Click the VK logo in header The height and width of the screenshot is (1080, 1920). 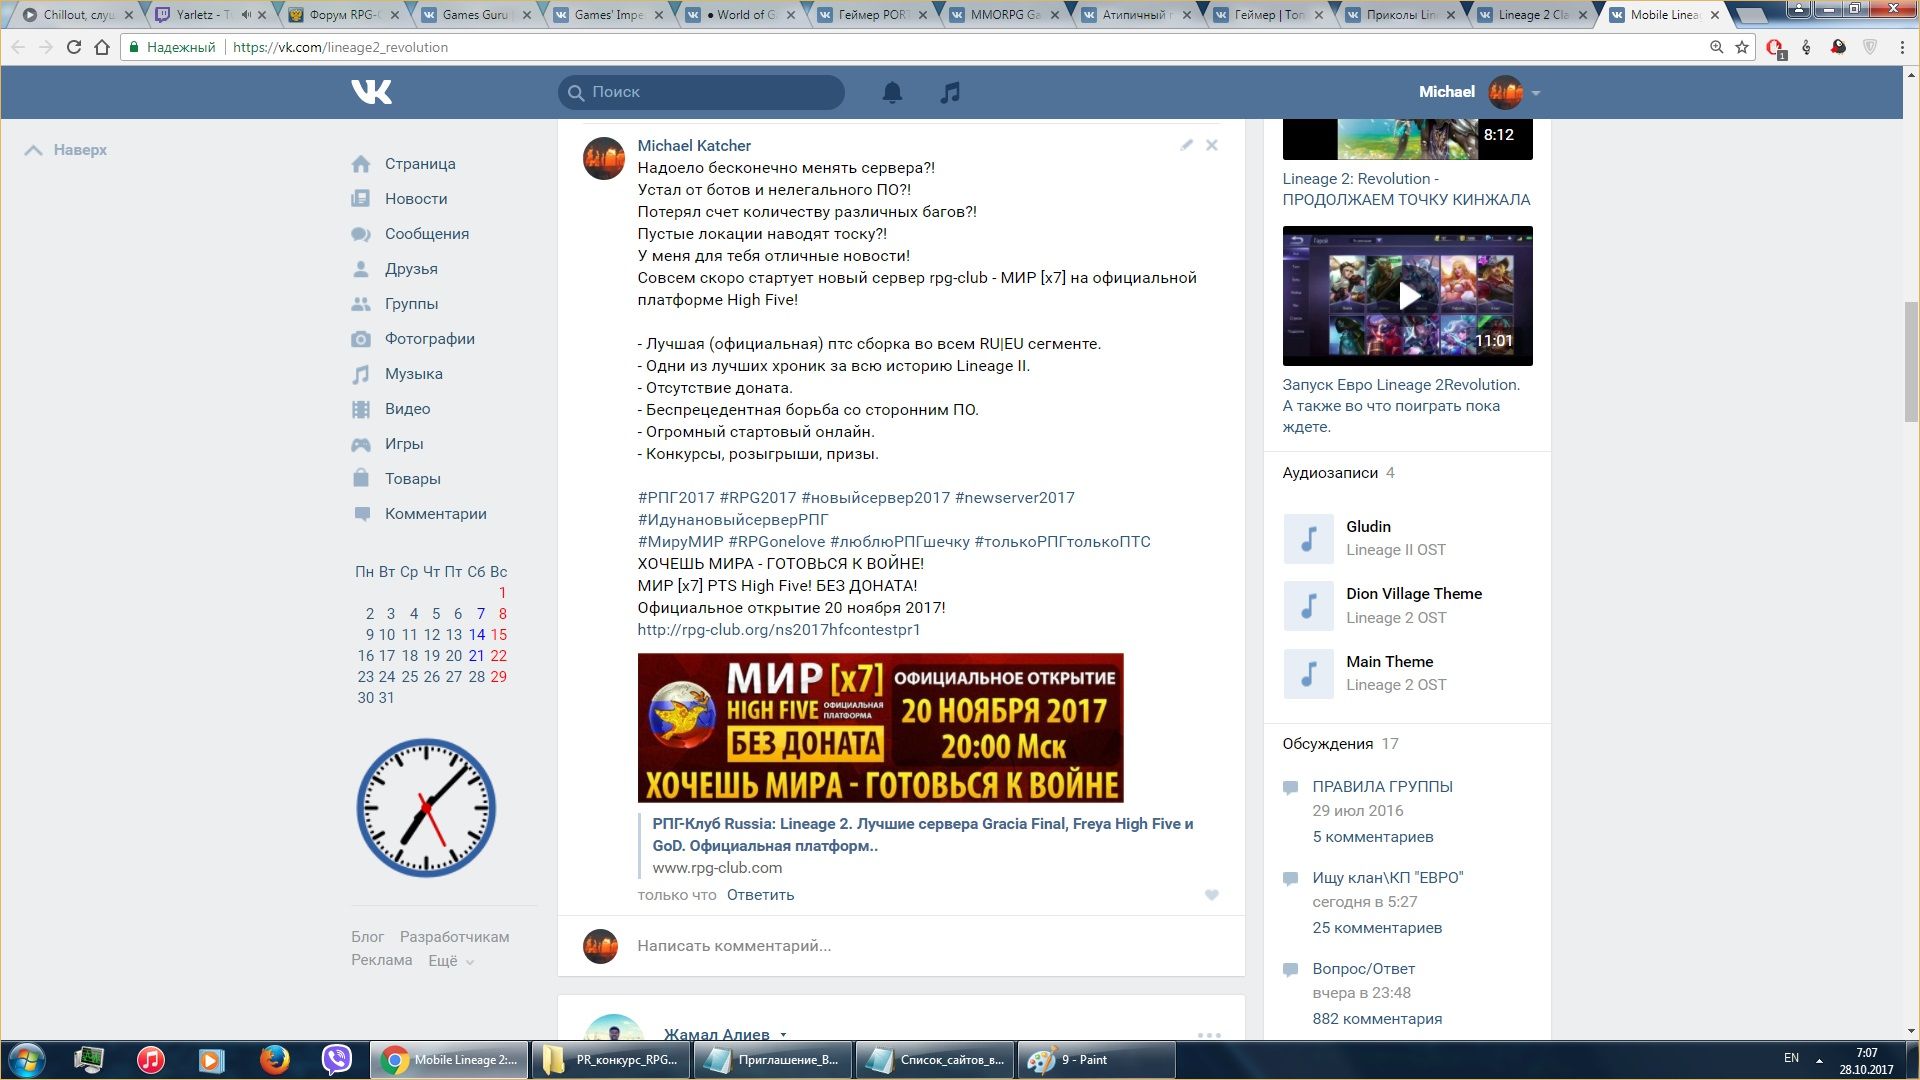pyautogui.click(x=371, y=92)
